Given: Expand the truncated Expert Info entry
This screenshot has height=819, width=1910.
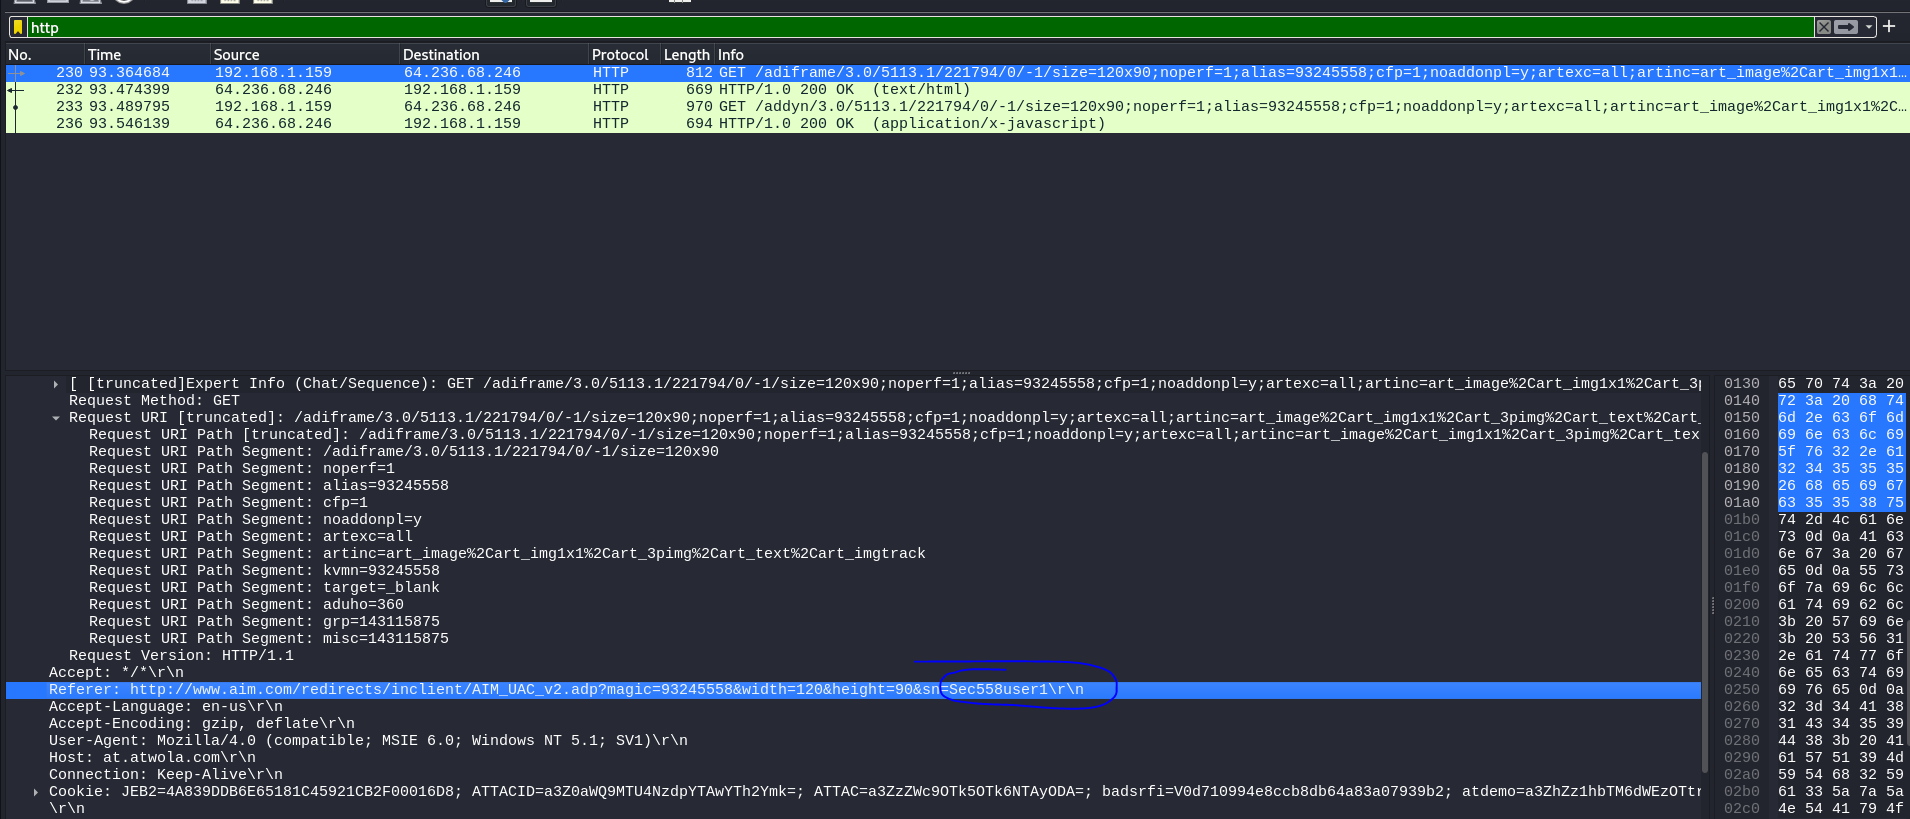Looking at the screenshot, I should (56, 384).
